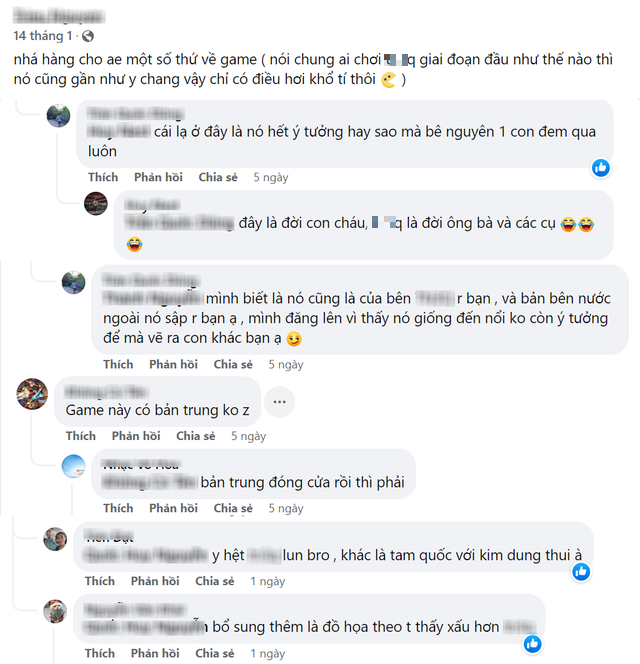Like the "Game này có bản trung ko z" comment

tap(80, 436)
